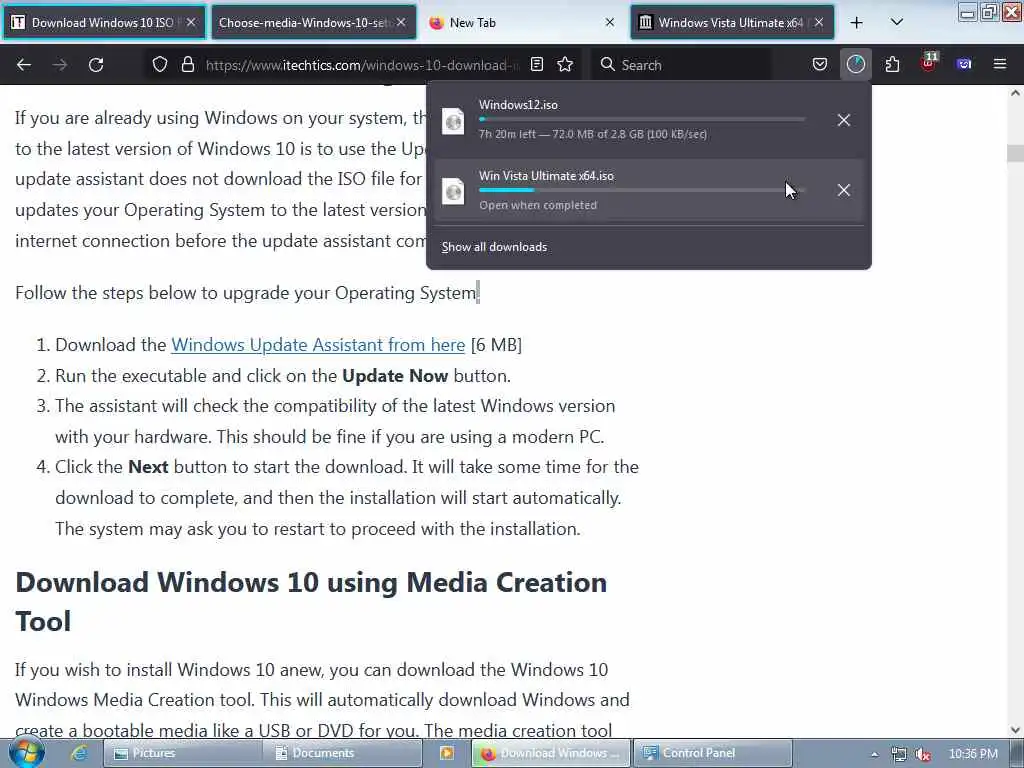
Task: Click the site security padlock icon
Action: click(188, 65)
